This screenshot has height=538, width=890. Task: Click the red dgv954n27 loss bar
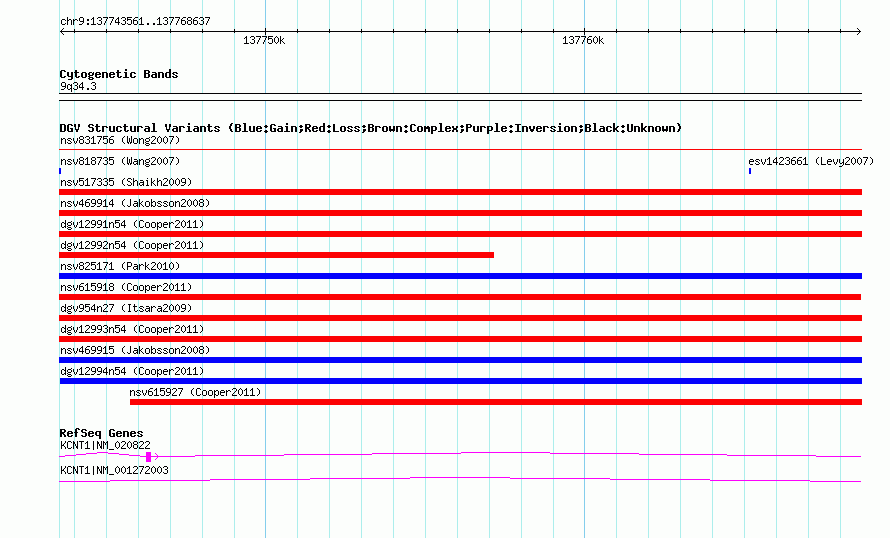point(460,318)
